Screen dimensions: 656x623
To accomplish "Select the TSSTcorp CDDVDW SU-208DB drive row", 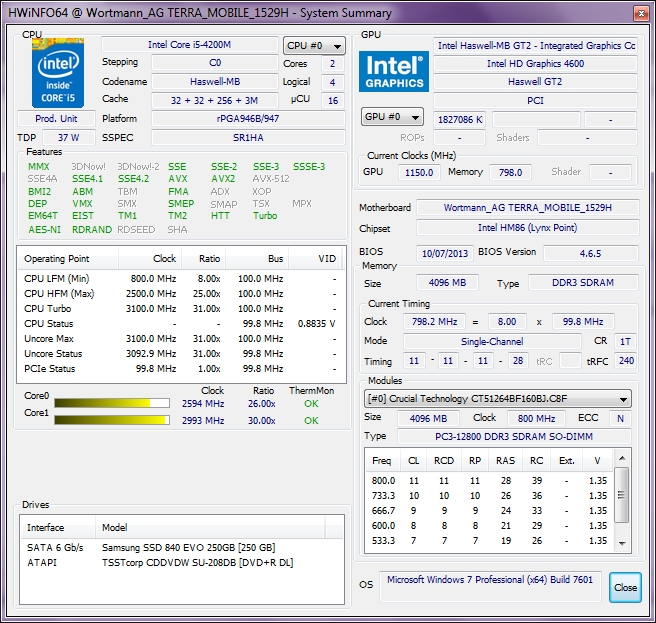I will [x=182, y=562].
